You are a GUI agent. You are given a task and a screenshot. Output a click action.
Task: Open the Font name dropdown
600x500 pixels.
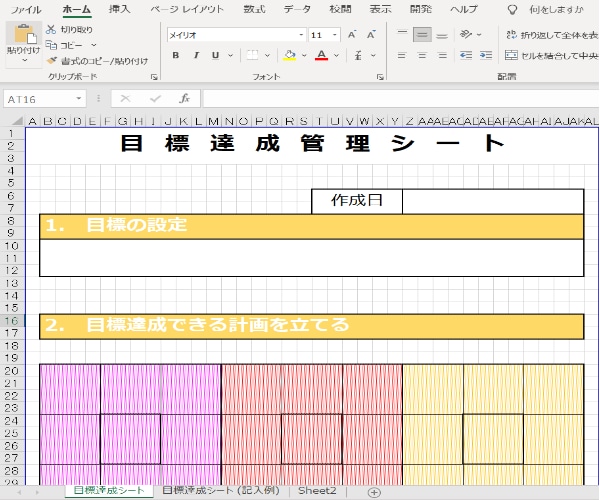(301, 35)
